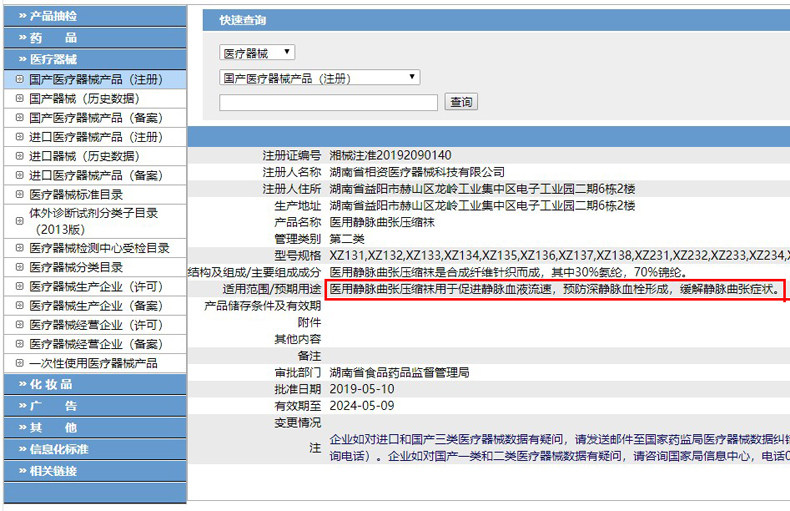This screenshot has width=790, height=511.
Task: Open the 医疗器械 category dropdown
Action: (257, 52)
